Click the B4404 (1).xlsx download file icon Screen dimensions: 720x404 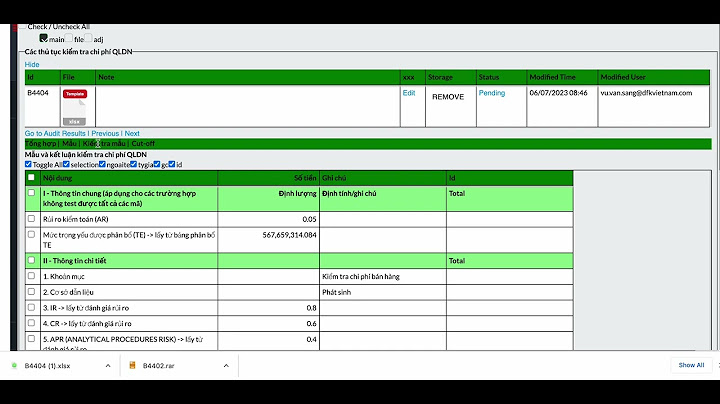coord(14,365)
